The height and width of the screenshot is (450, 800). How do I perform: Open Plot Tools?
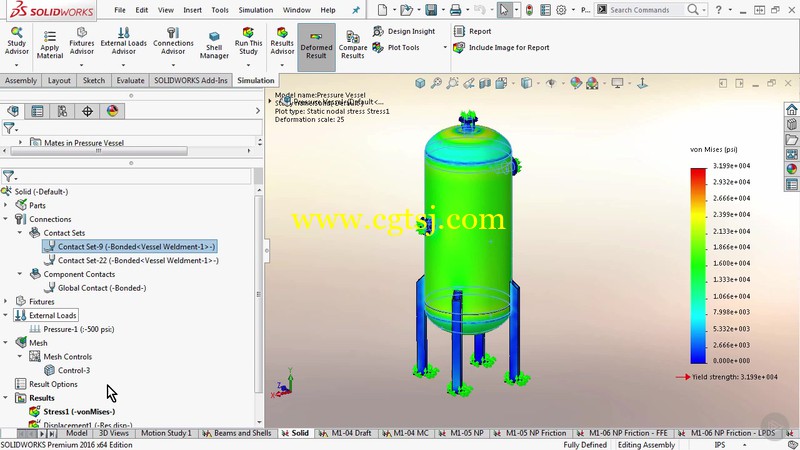coord(396,47)
